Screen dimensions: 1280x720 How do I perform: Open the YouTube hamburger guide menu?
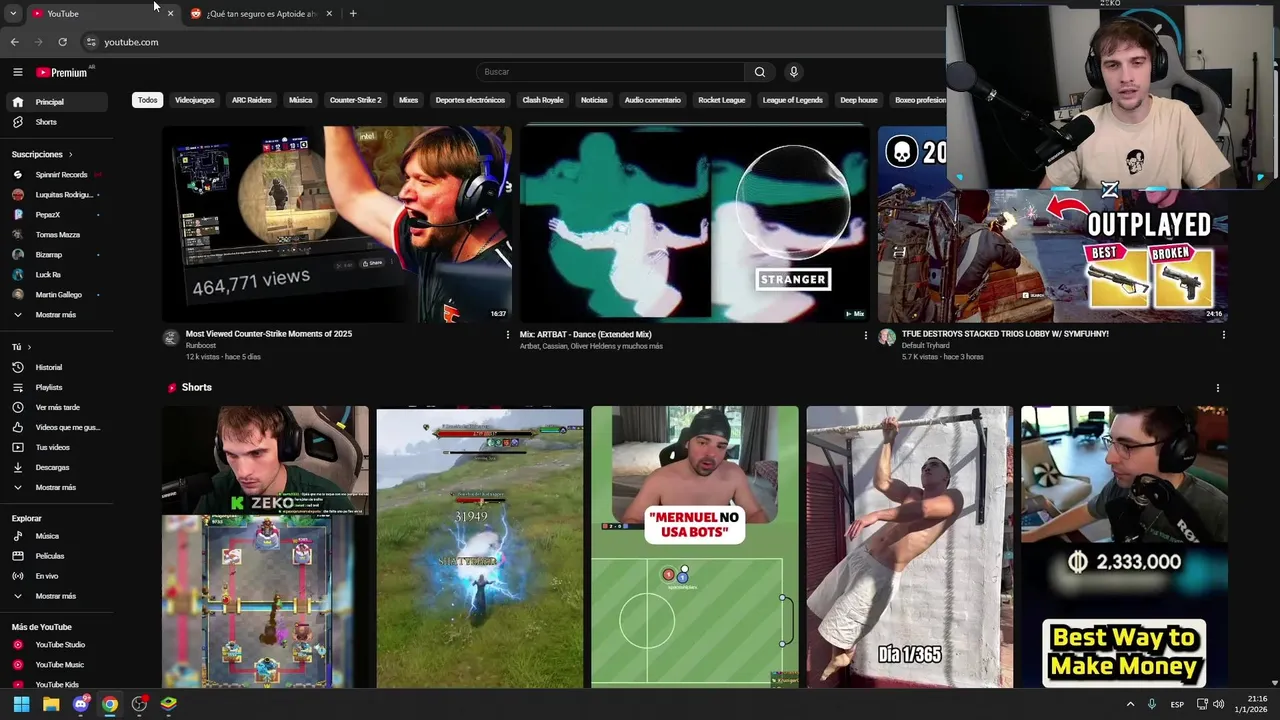click(17, 72)
